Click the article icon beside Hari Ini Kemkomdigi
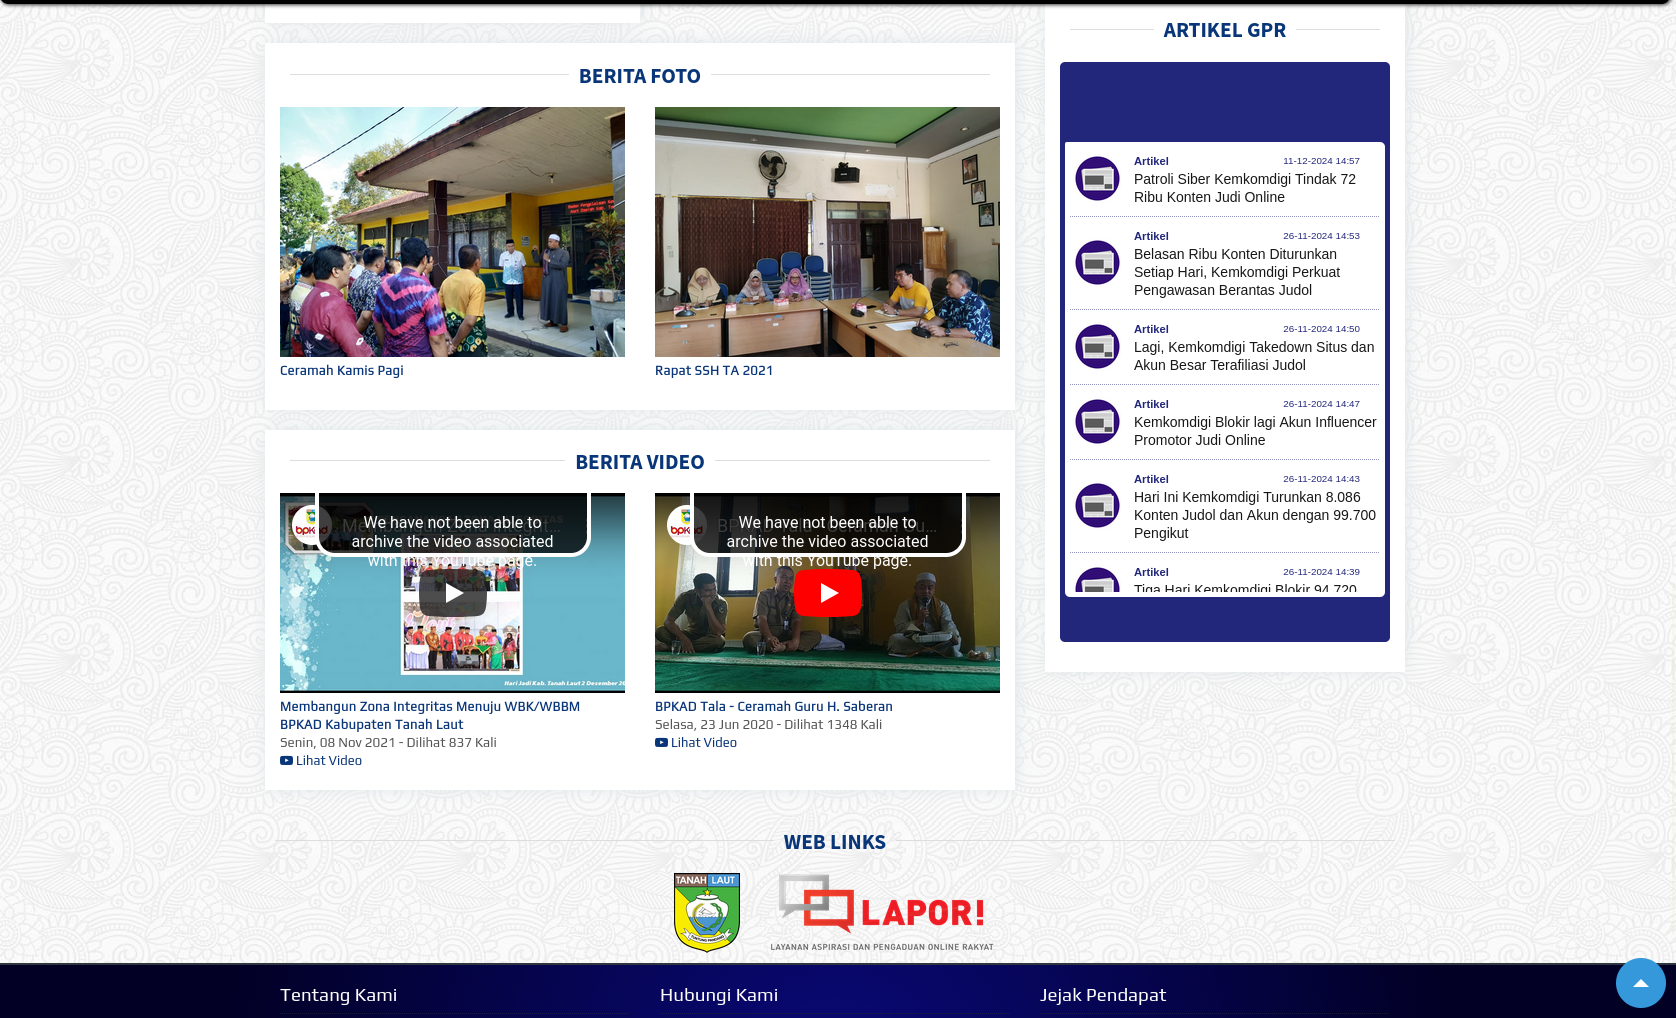Screen dimensions: 1676x1018 (x=1097, y=506)
